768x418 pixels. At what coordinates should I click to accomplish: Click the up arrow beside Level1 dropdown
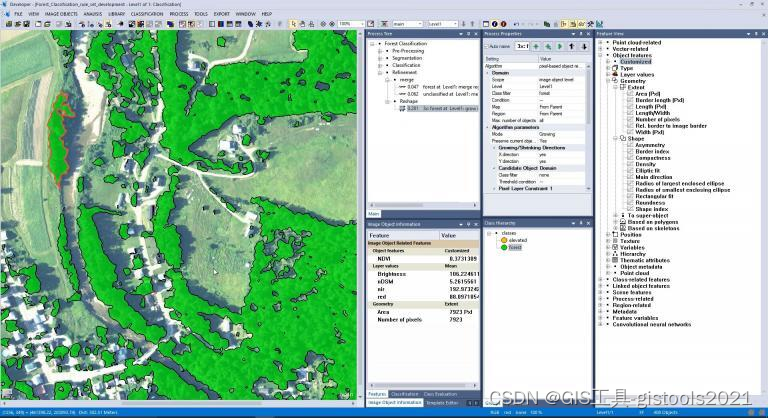(x=473, y=24)
